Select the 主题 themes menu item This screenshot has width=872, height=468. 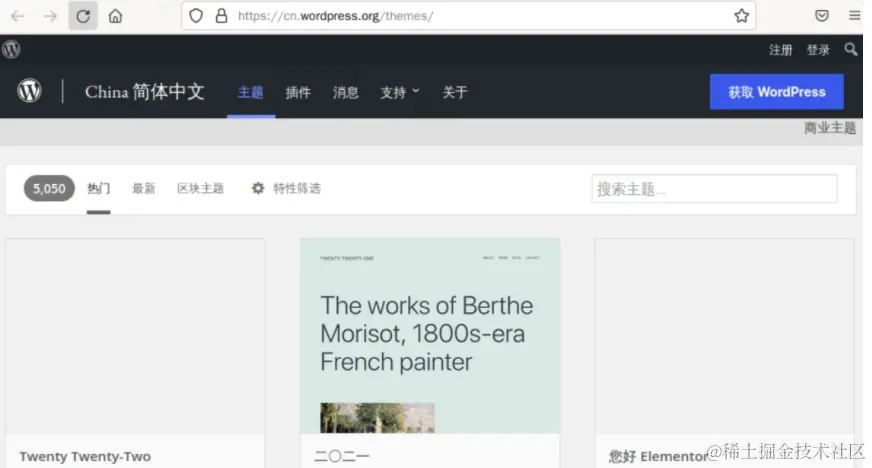pos(250,92)
